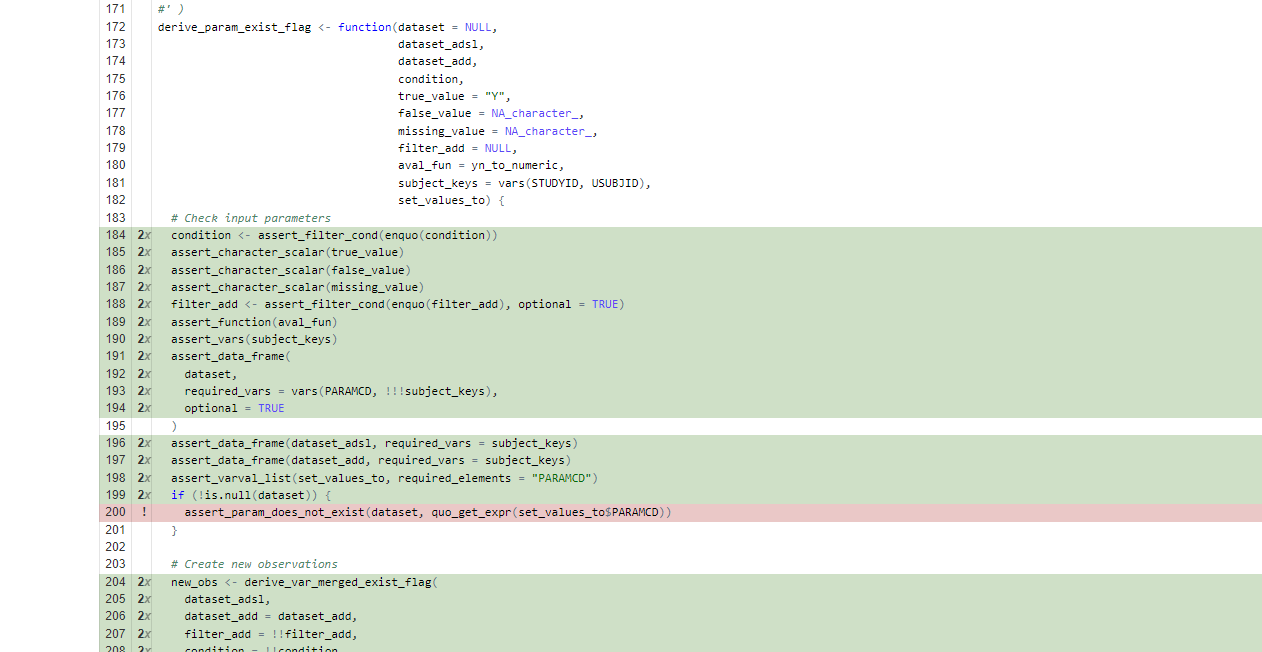Click assert_function(aval_fun) line
The height and width of the screenshot is (652, 1262).
pos(254,322)
